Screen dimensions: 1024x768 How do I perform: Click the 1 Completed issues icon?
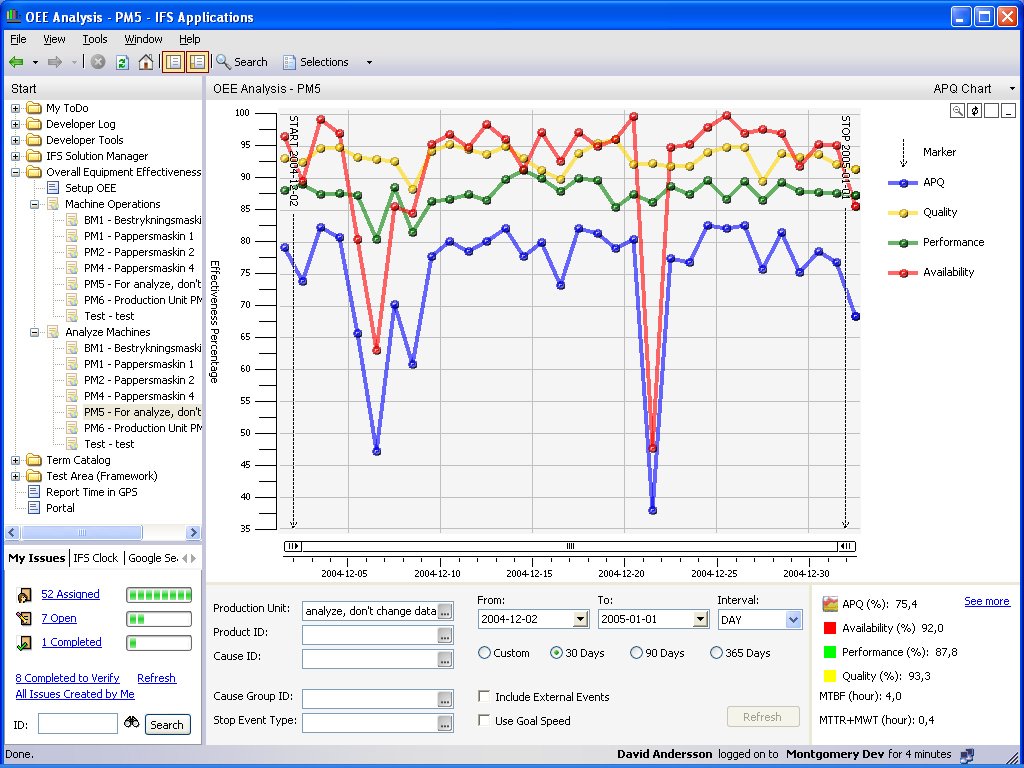[24, 643]
